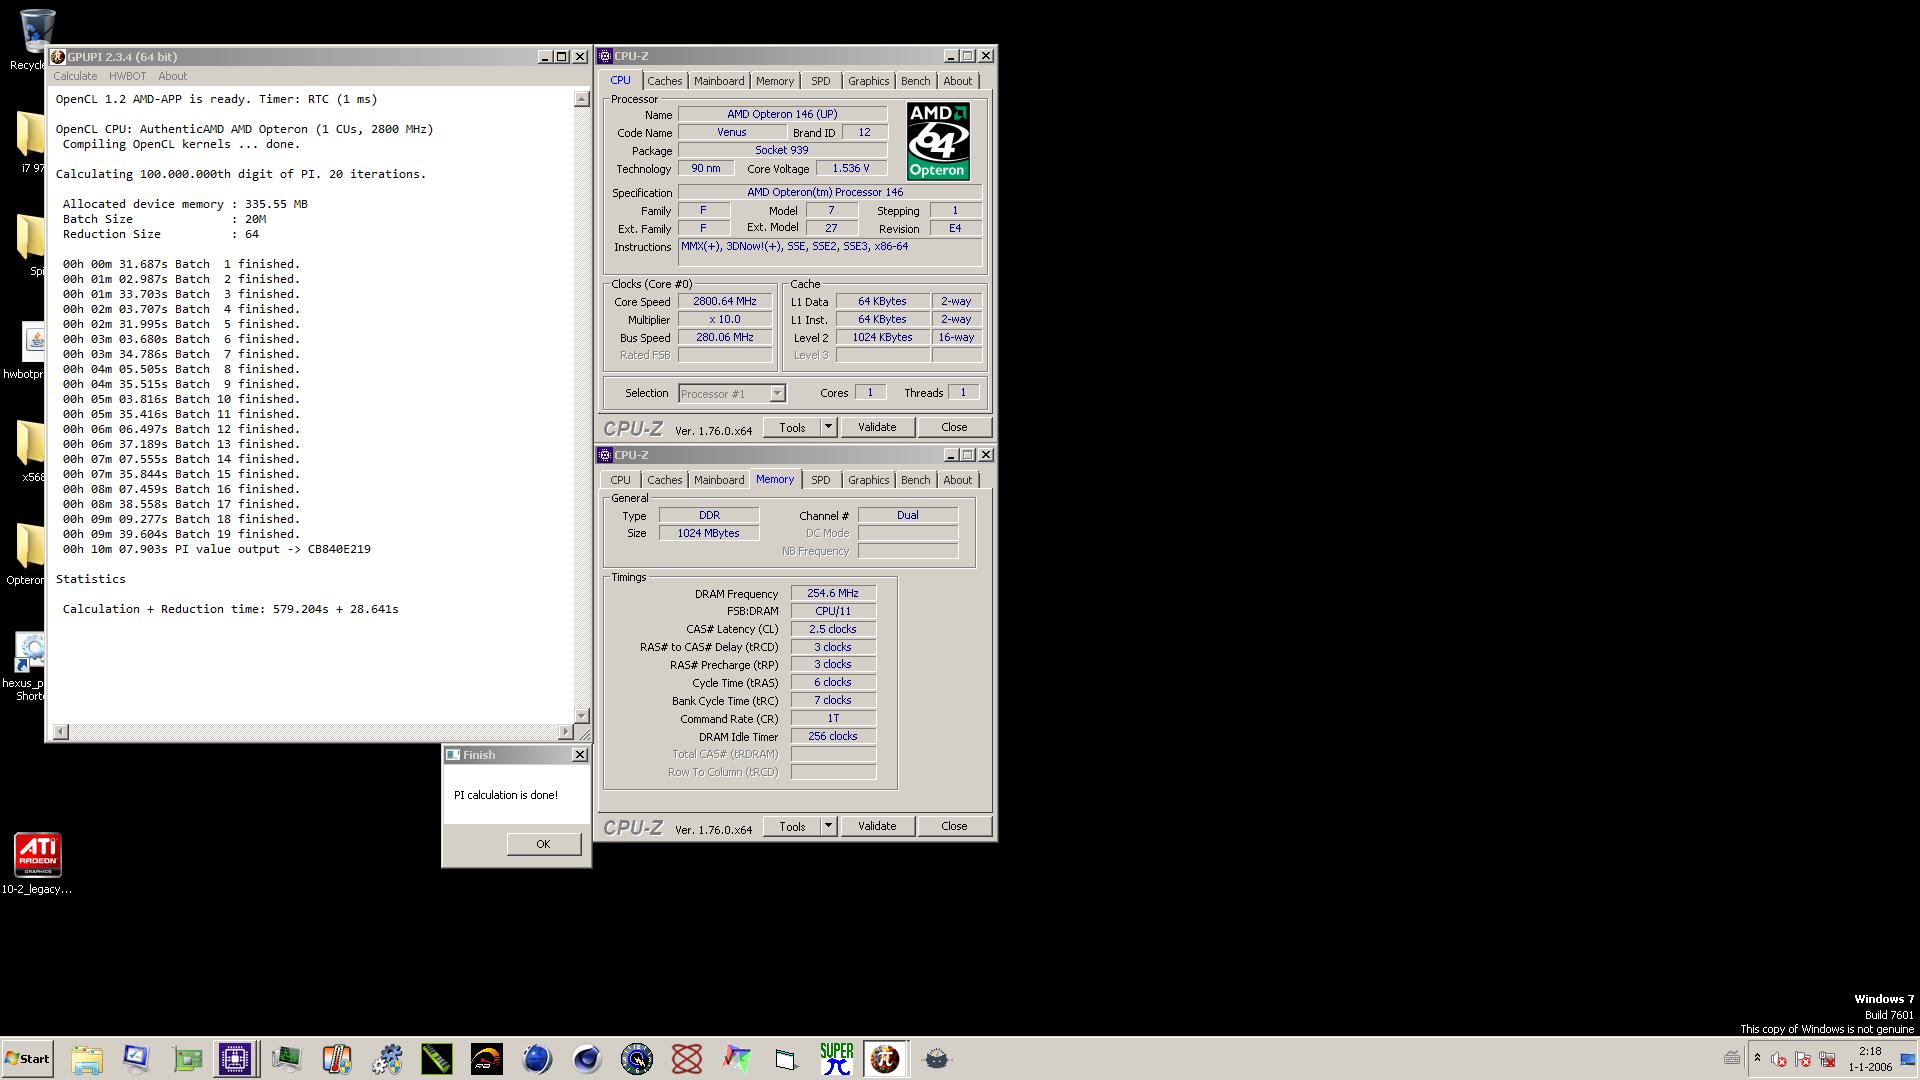Image resolution: width=1920 pixels, height=1080 pixels.
Task: Open Windows Explorer from taskbar
Action: click(87, 1059)
